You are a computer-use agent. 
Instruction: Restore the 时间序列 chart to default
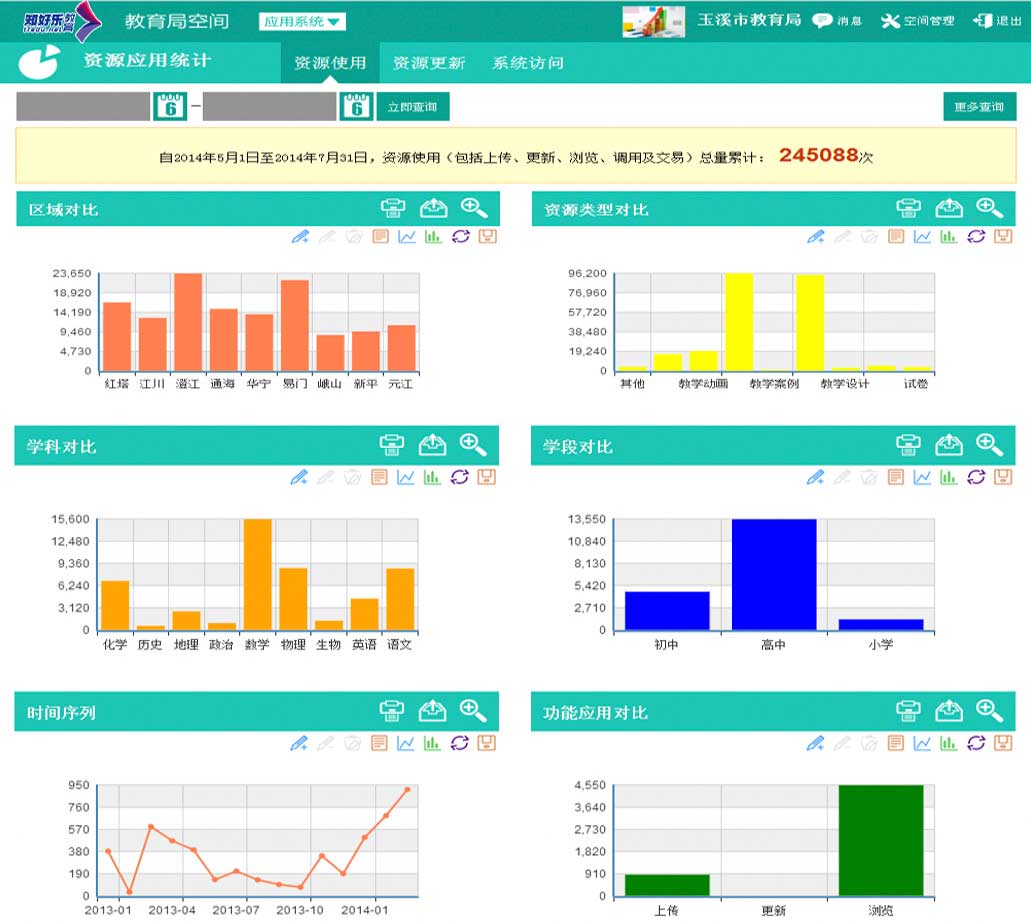click(x=459, y=743)
